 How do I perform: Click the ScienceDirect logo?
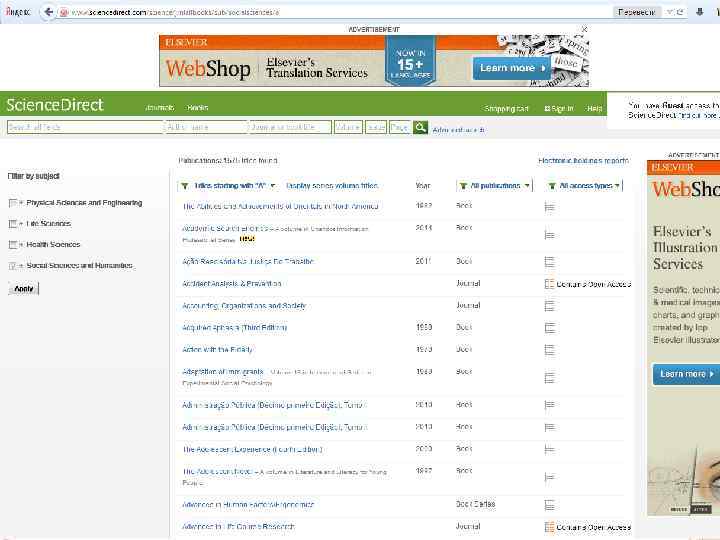[55, 105]
